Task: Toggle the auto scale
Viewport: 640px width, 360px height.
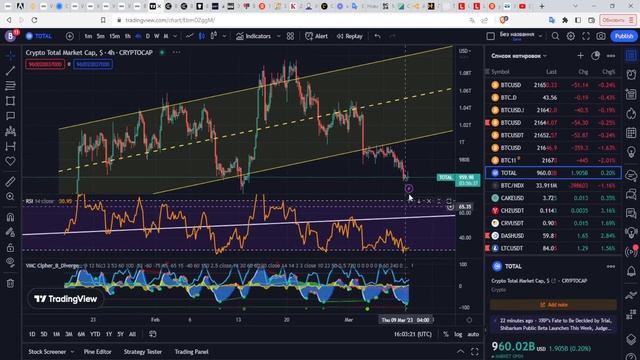Action: 473,334
